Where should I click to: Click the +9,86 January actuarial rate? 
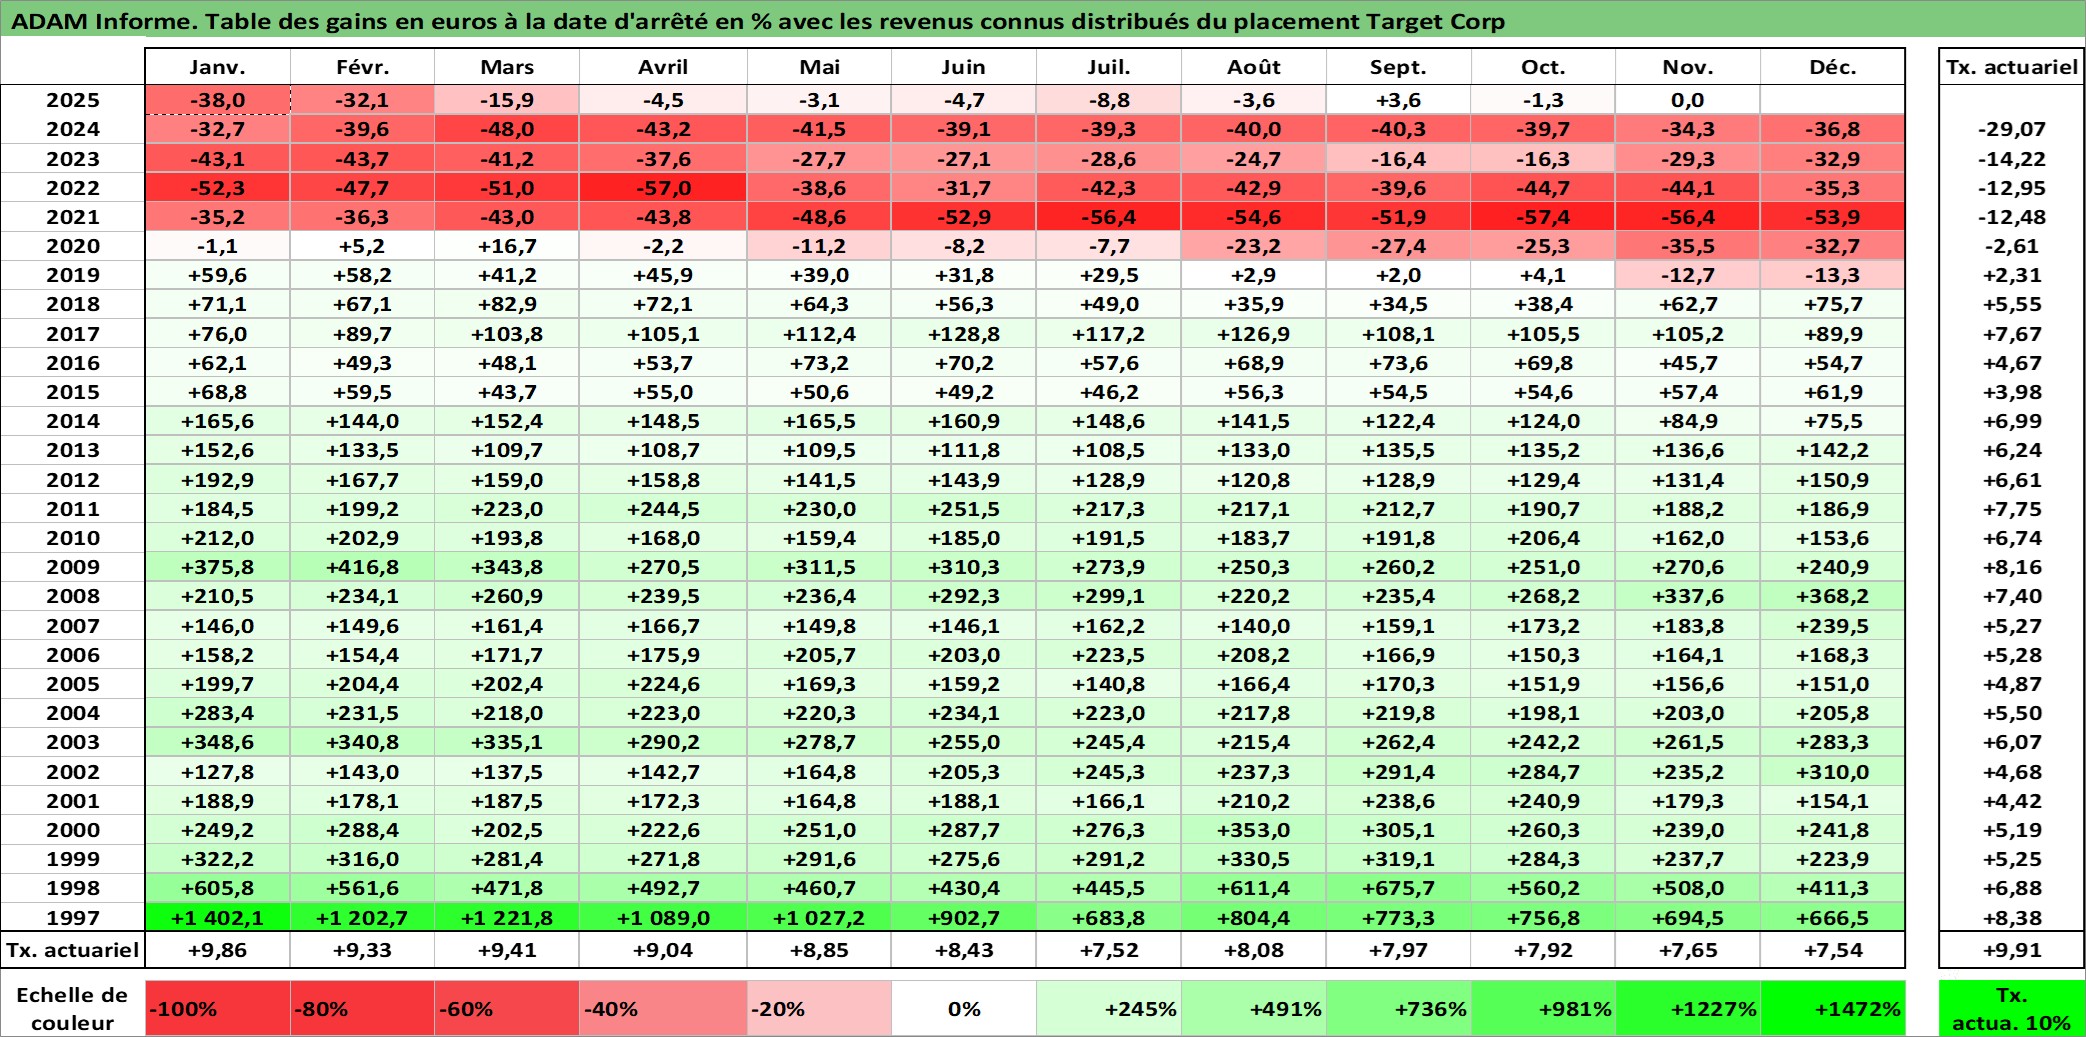(x=217, y=950)
